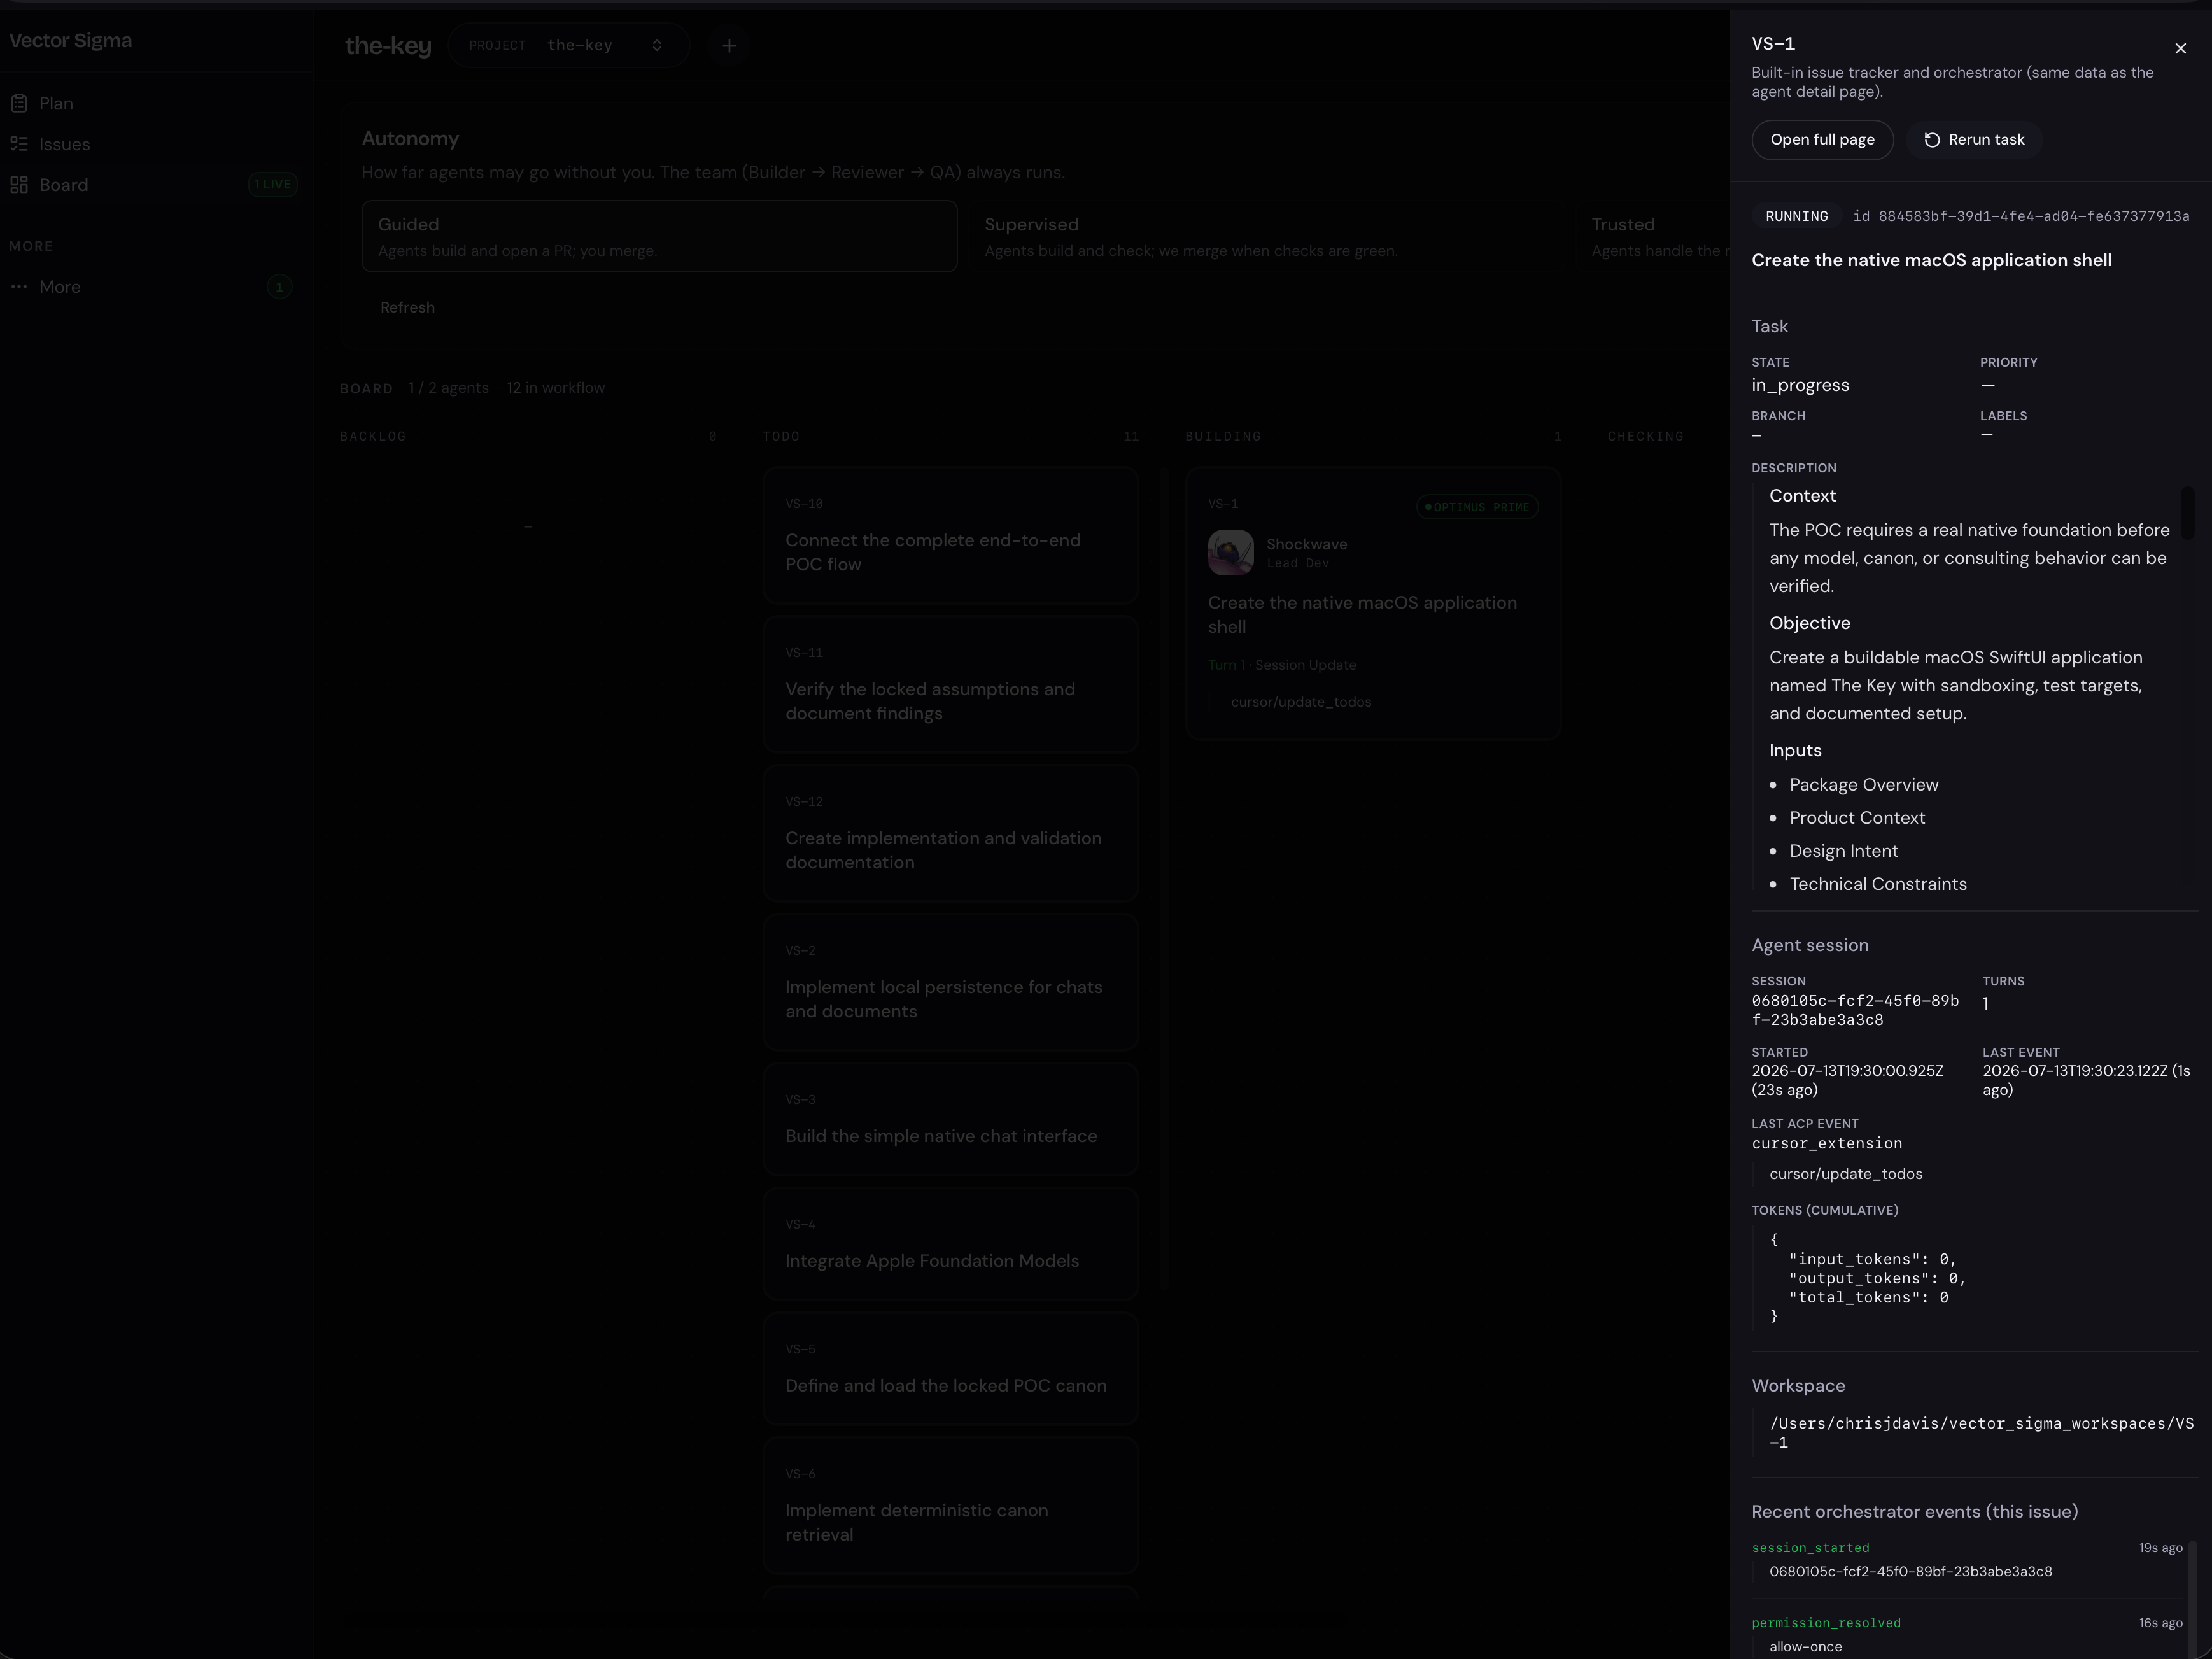
Task: Click the Design Intent input item
Action: coord(1843,852)
